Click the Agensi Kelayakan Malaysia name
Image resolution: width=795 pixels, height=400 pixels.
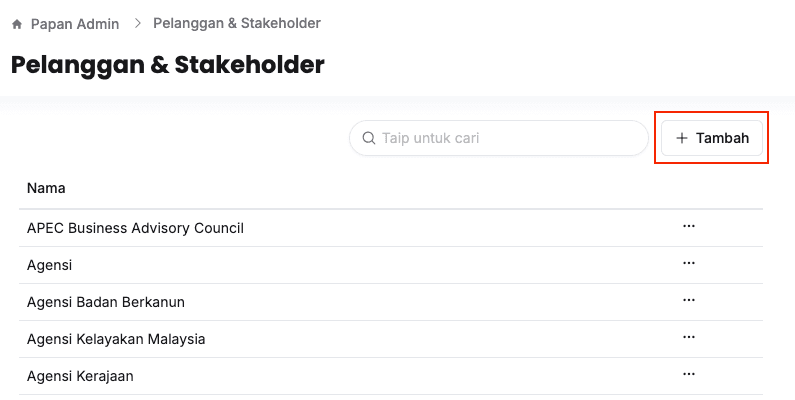(x=116, y=339)
